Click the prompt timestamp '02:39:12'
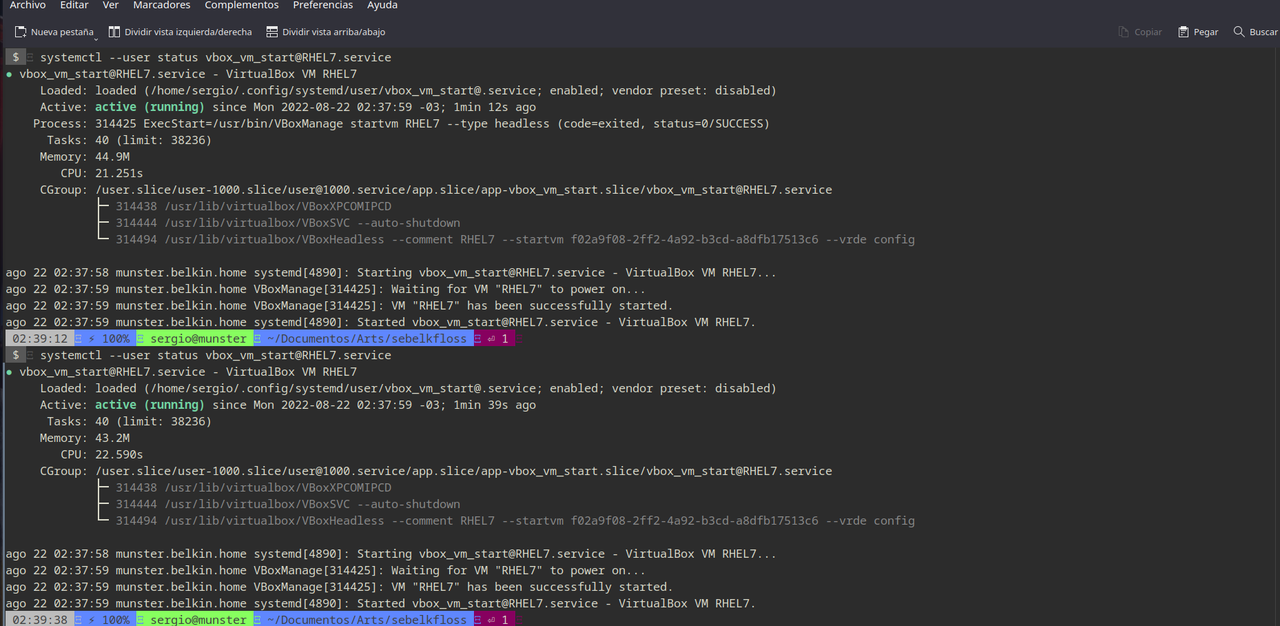1280x626 pixels. pyautogui.click(x=39, y=339)
